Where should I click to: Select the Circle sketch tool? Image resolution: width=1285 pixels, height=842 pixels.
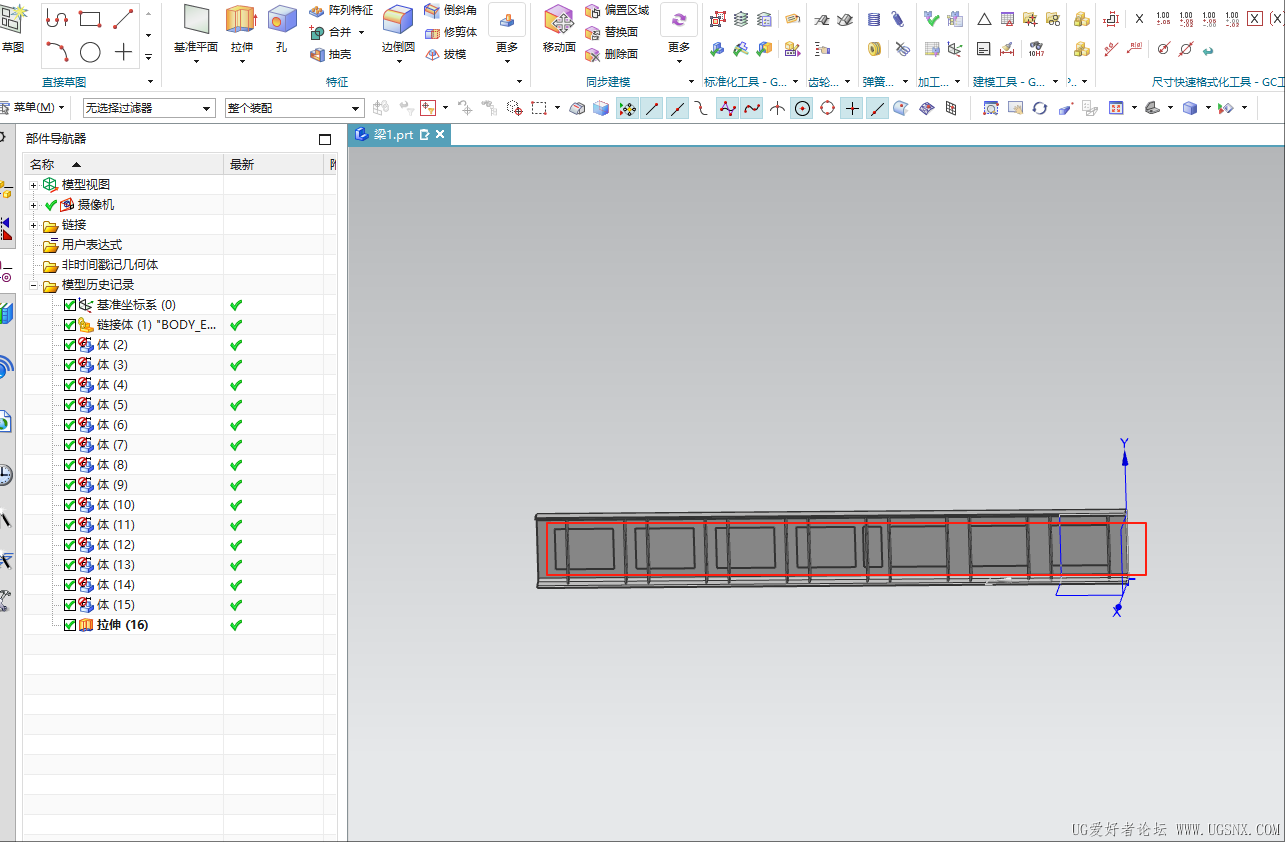click(90, 52)
